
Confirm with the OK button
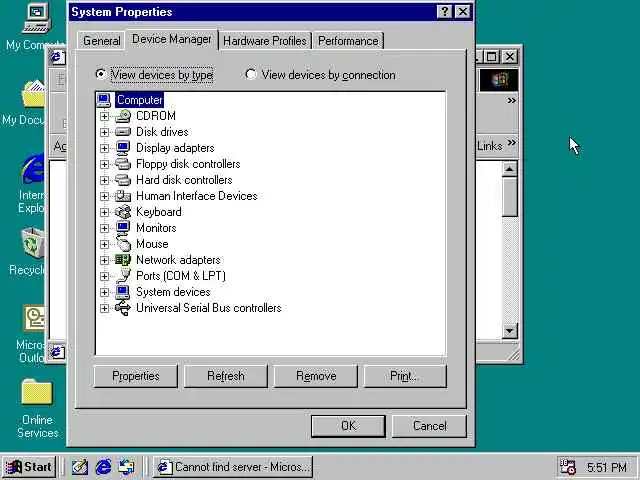coord(348,426)
